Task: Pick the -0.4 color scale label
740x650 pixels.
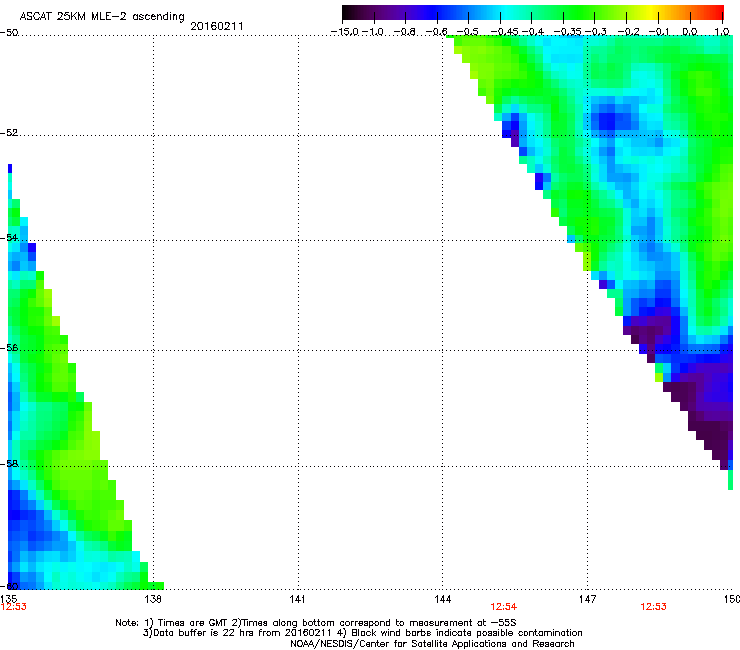Action: tap(533, 32)
